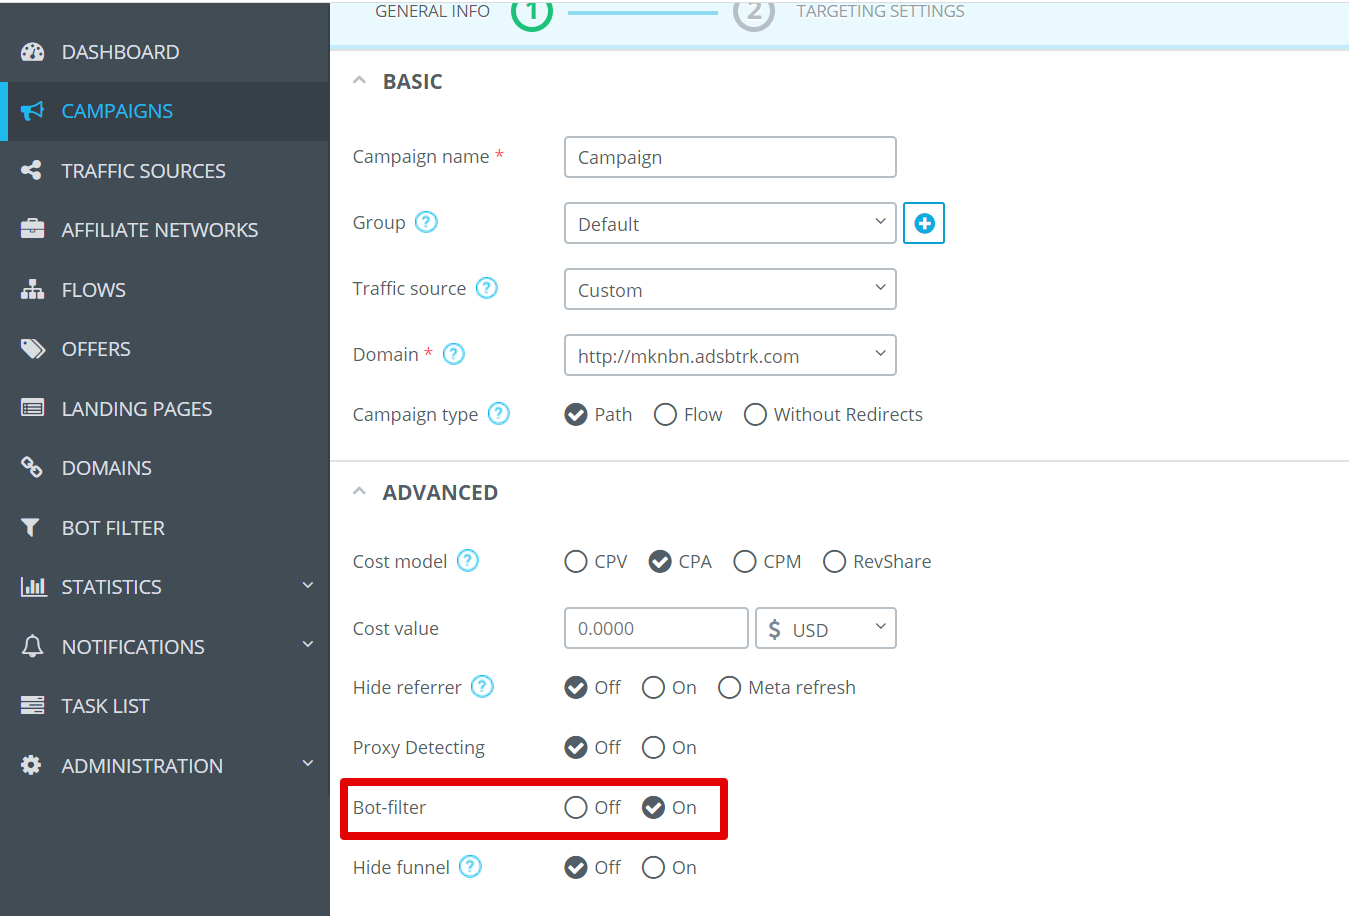Open help tooltip for Campaign type
This screenshot has width=1349, height=916.
pyautogui.click(x=499, y=413)
